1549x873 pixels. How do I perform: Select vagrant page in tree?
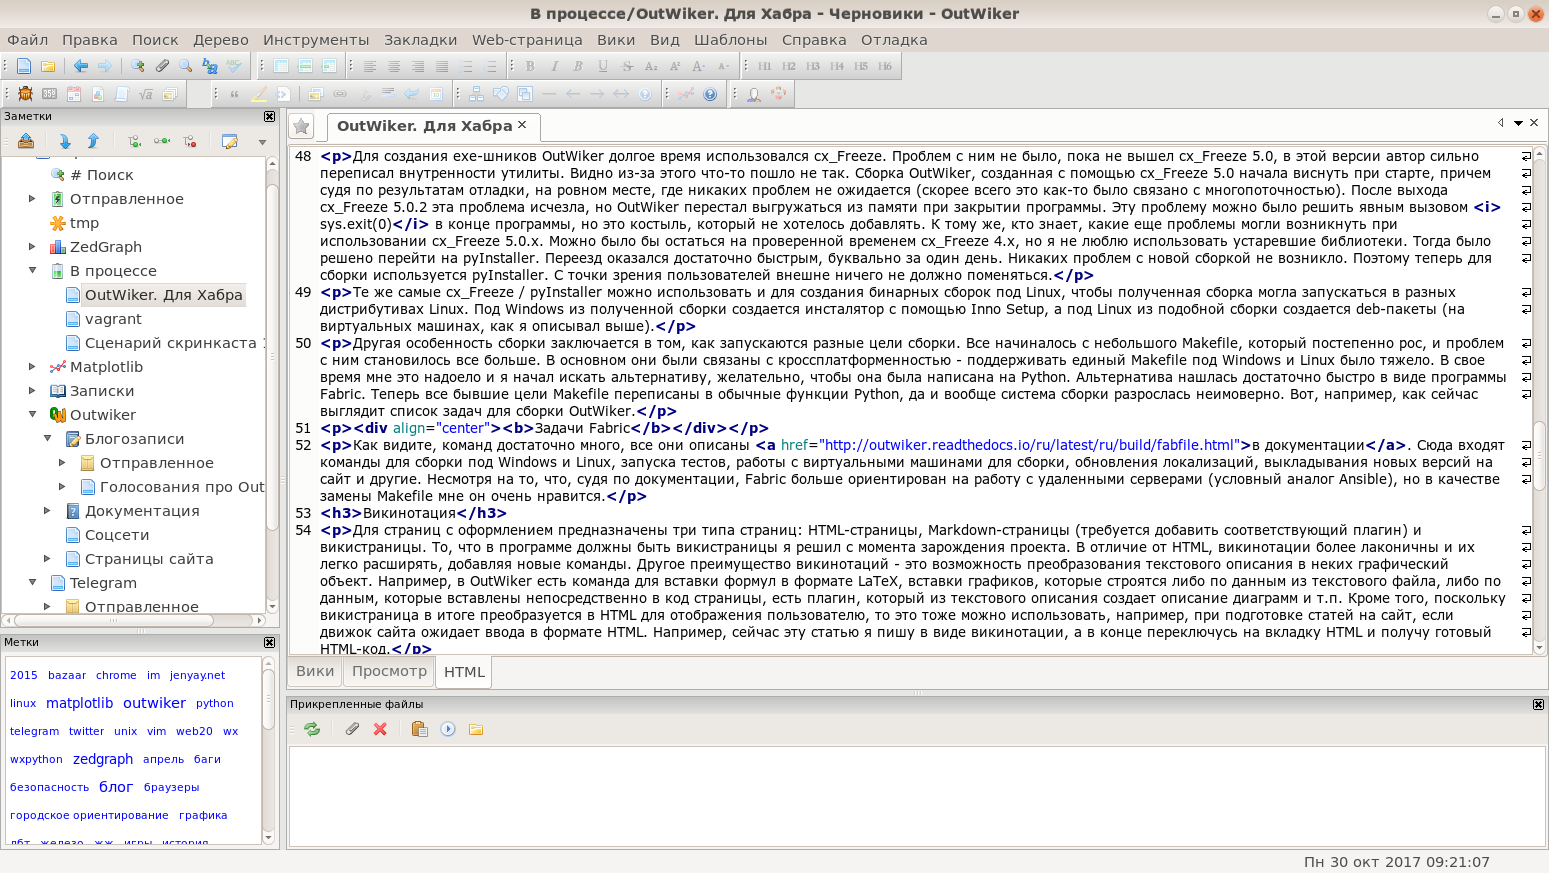point(113,319)
